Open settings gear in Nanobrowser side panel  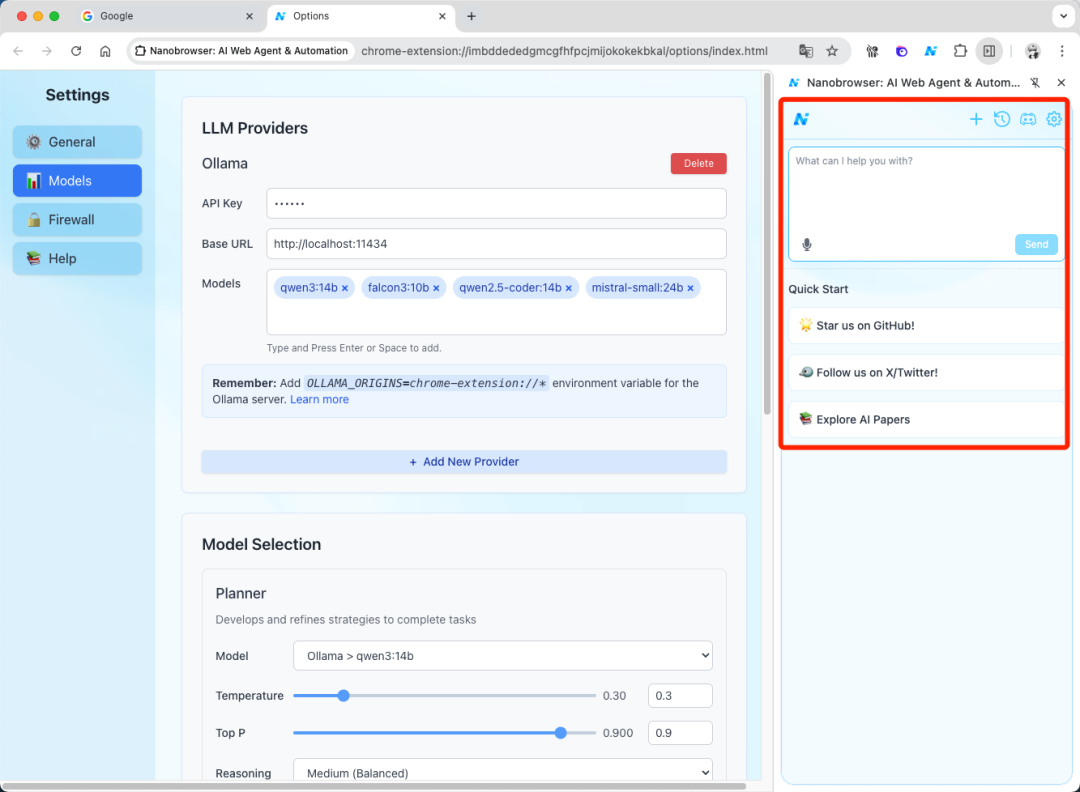pyautogui.click(x=1054, y=119)
